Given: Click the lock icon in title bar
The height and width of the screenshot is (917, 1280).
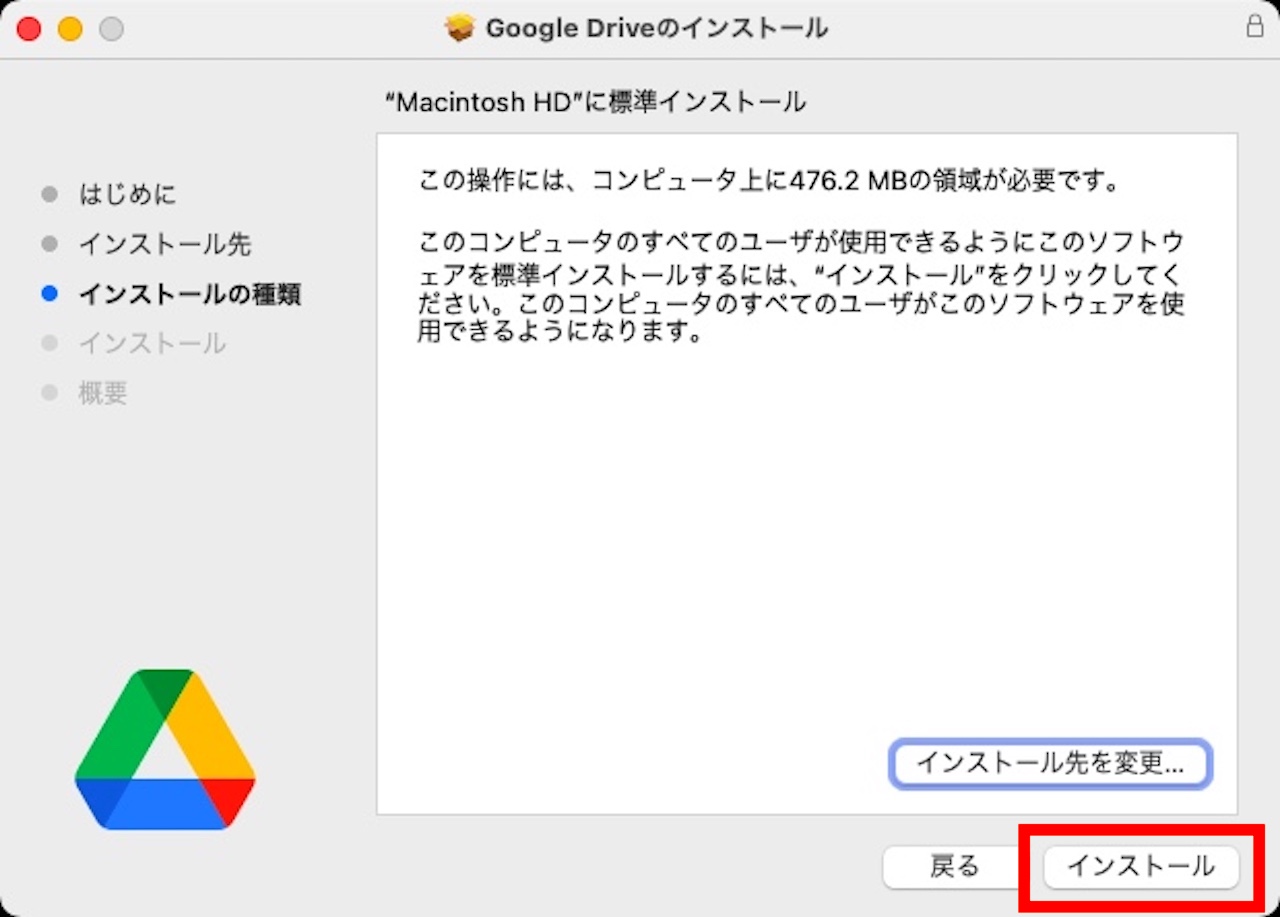Looking at the screenshot, I should (1254, 27).
